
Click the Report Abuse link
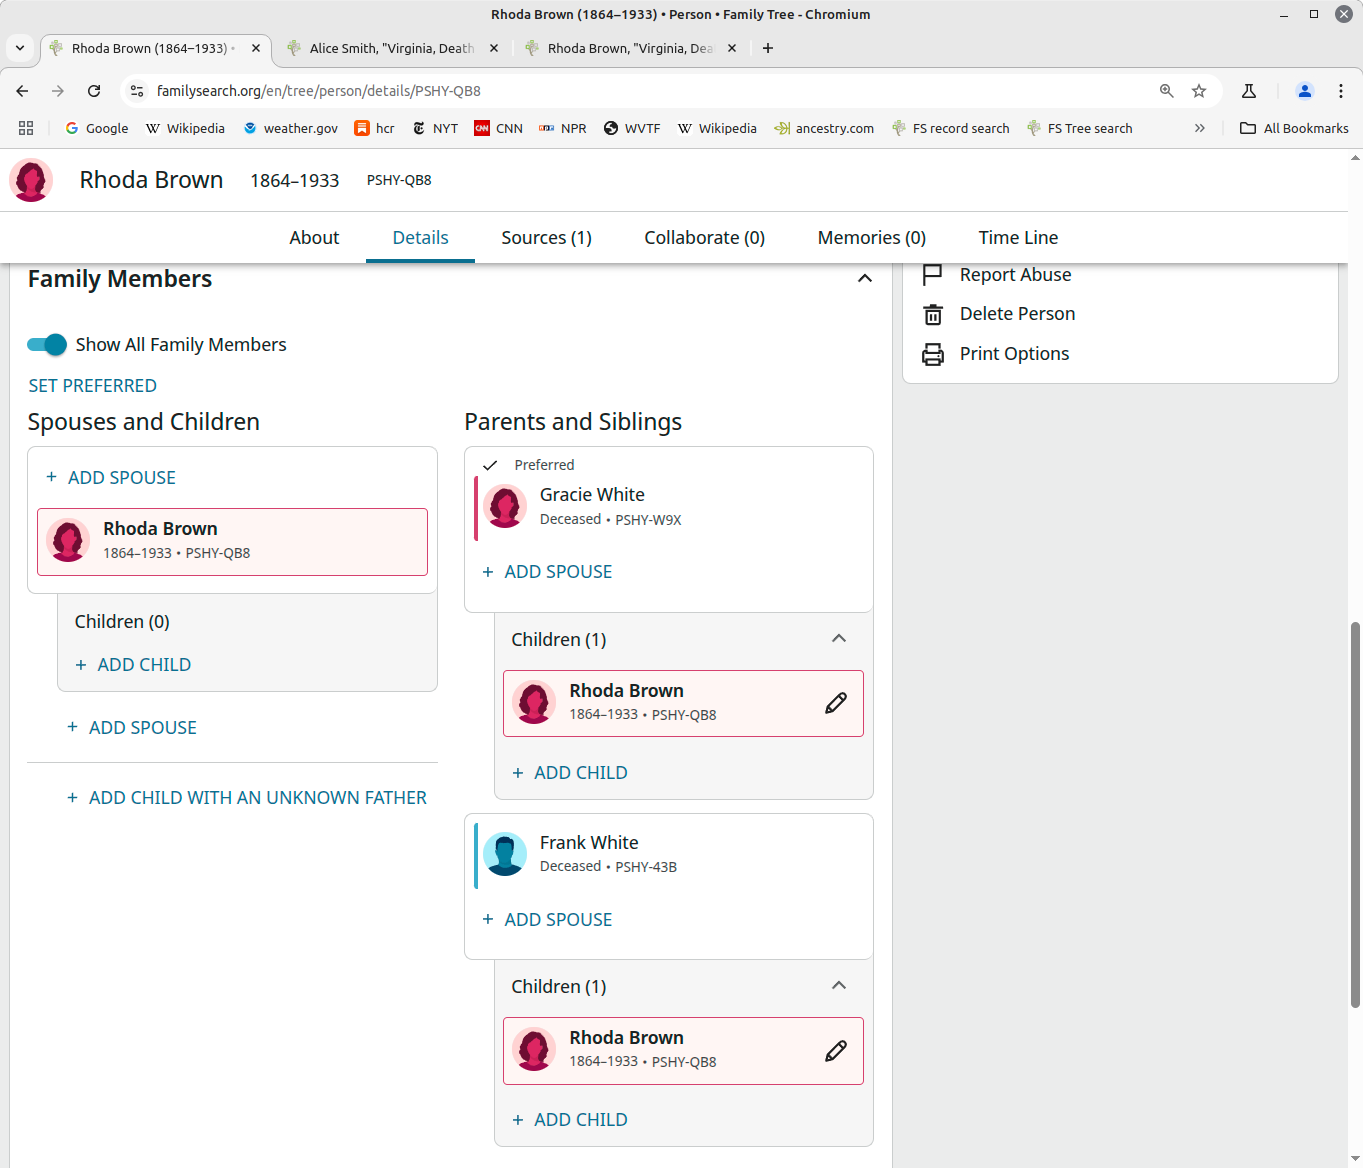[x=1015, y=275]
